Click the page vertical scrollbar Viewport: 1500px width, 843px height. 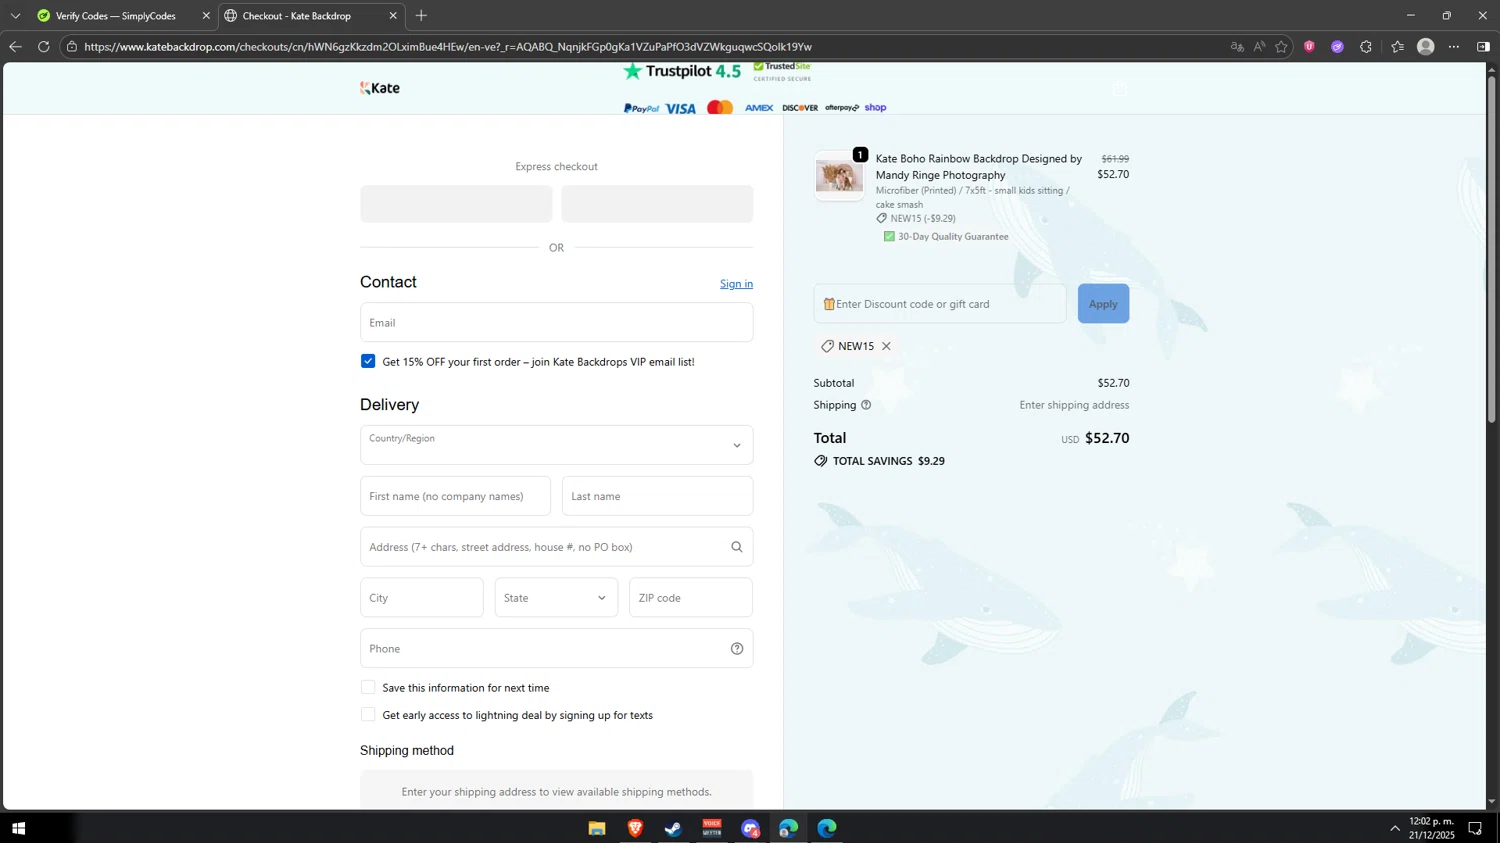1492,248
